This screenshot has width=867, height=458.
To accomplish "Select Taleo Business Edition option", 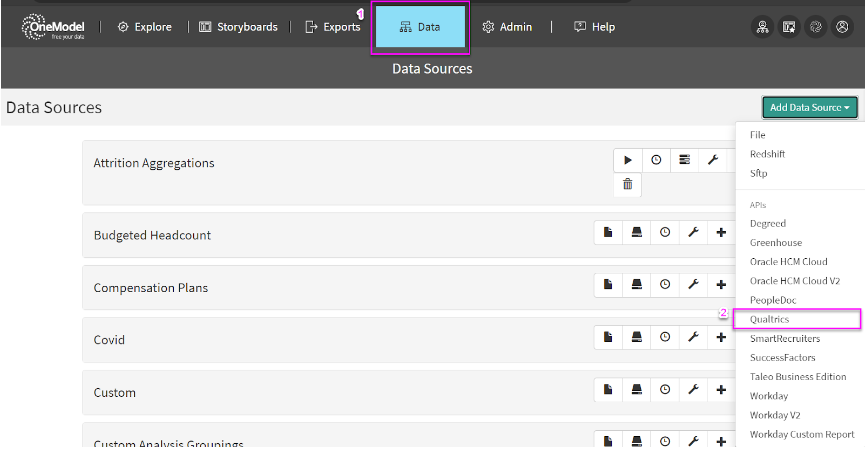I will pos(798,377).
